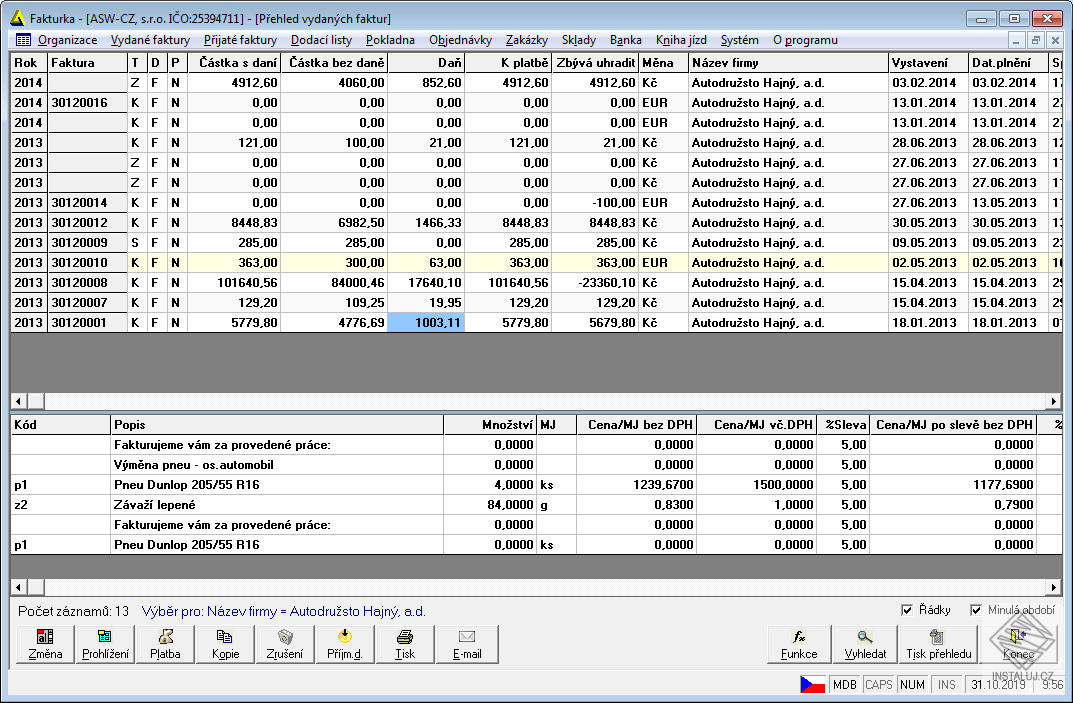
Task: Copy the invoice using Kopie
Action: point(225,645)
